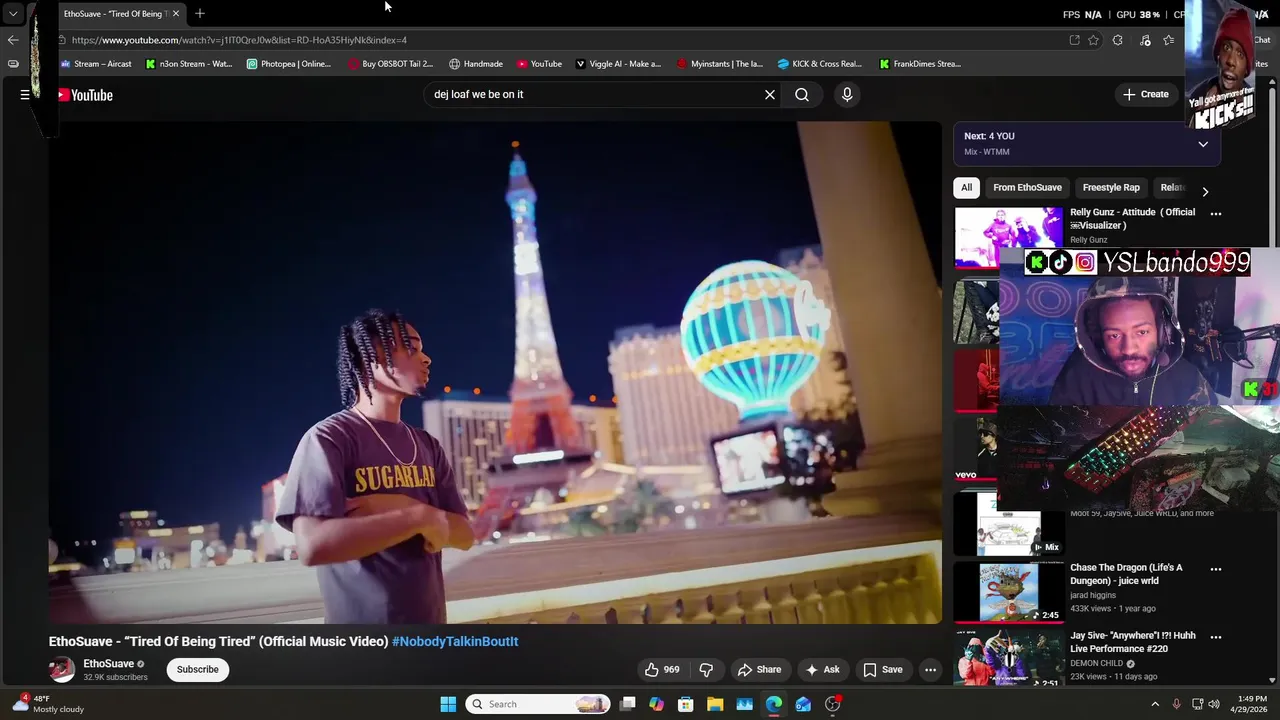Open EthoSuave channel name link
This screenshot has width=1280, height=720.
(108, 664)
